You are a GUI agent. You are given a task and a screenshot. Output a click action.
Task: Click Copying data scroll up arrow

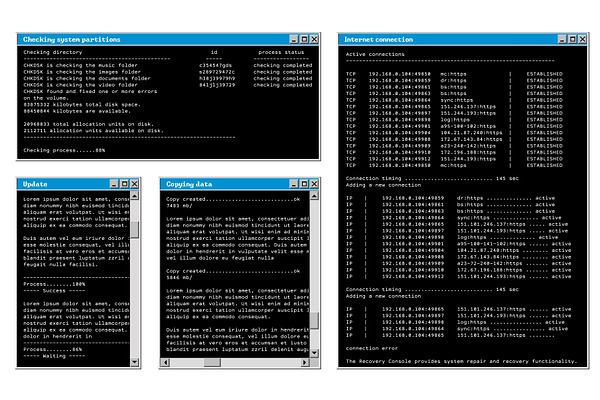314,196
